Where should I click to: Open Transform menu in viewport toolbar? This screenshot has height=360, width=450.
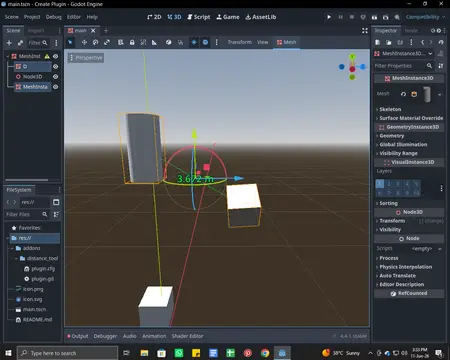pos(240,42)
